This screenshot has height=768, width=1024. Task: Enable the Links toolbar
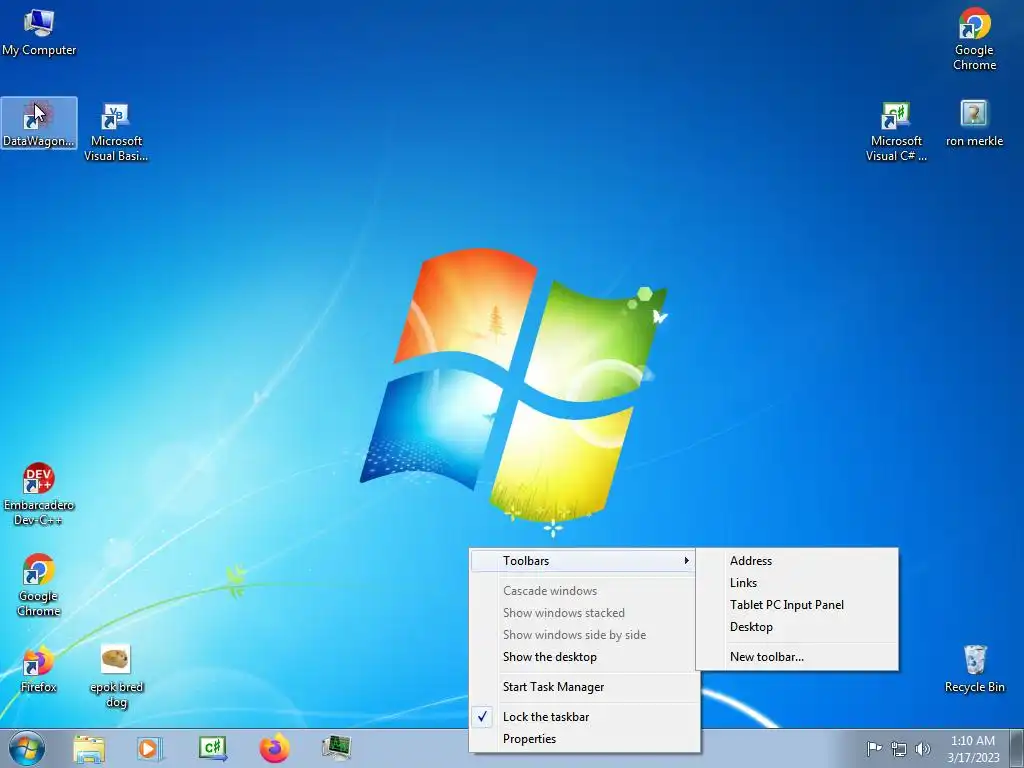click(797, 583)
